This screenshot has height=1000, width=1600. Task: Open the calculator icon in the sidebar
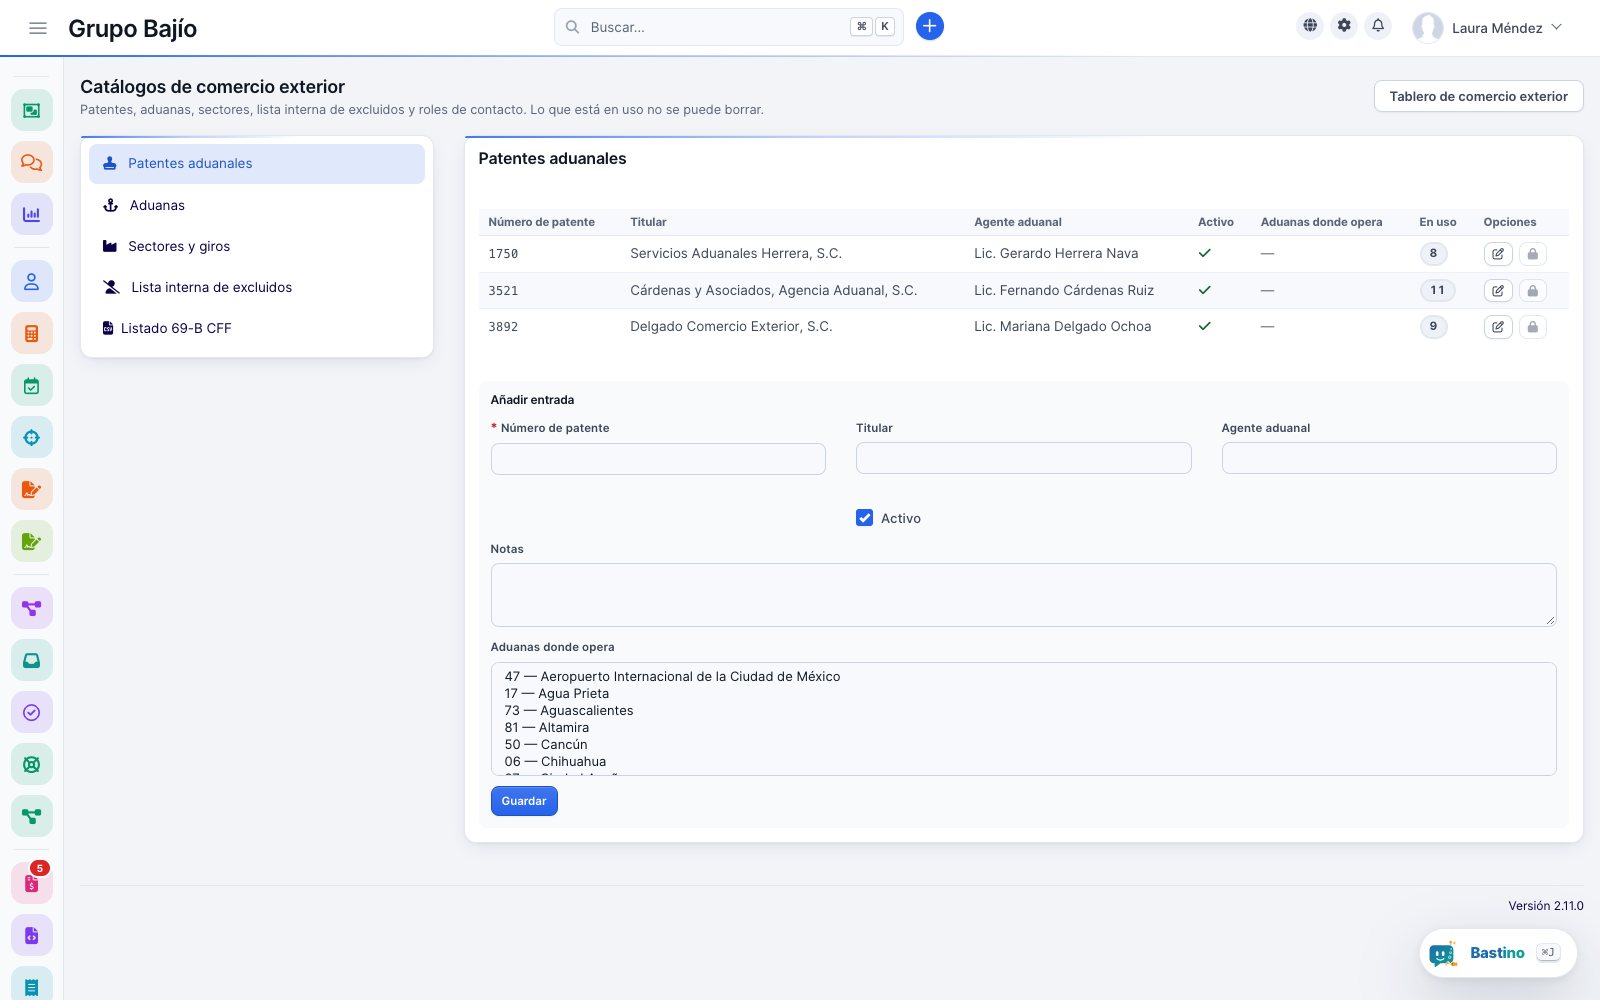point(32,334)
